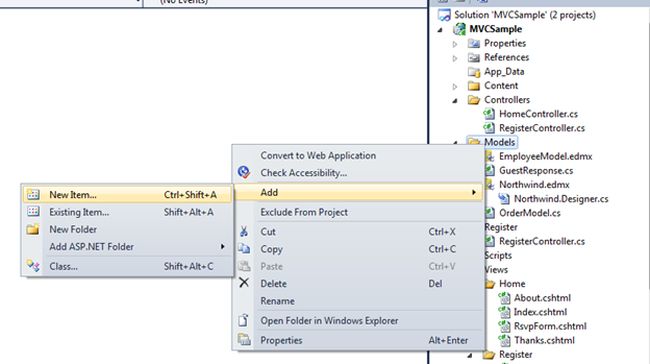Image resolution: width=650 pixels, height=364 pixels.
Task: Collapse the MVCSample project node
Action: tap(440, 30)
